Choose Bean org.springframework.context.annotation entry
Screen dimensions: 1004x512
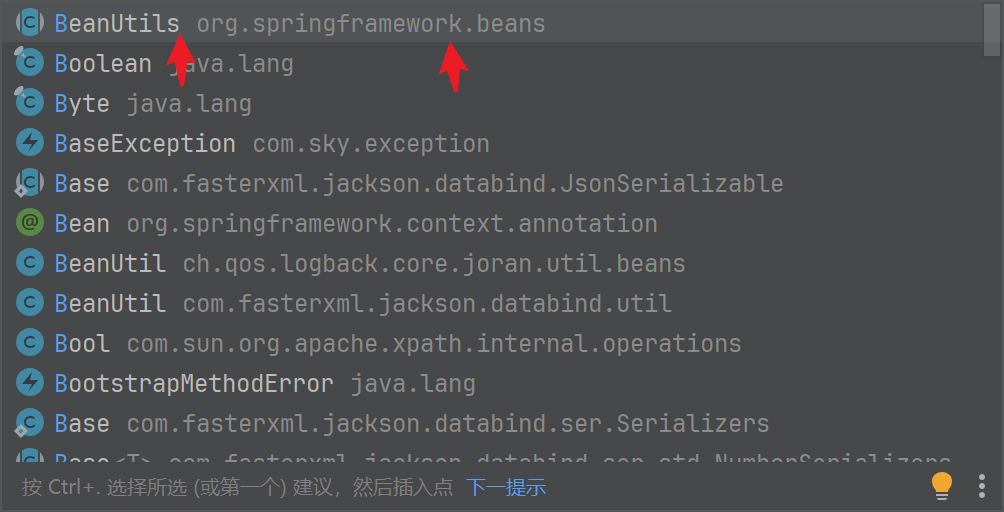coord(492,223)
